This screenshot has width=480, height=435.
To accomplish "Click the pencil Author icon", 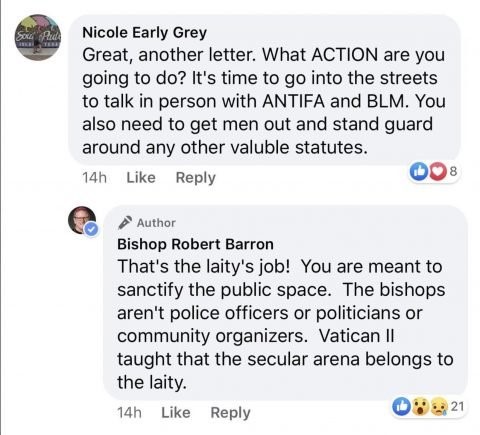I will coord(125,223).
